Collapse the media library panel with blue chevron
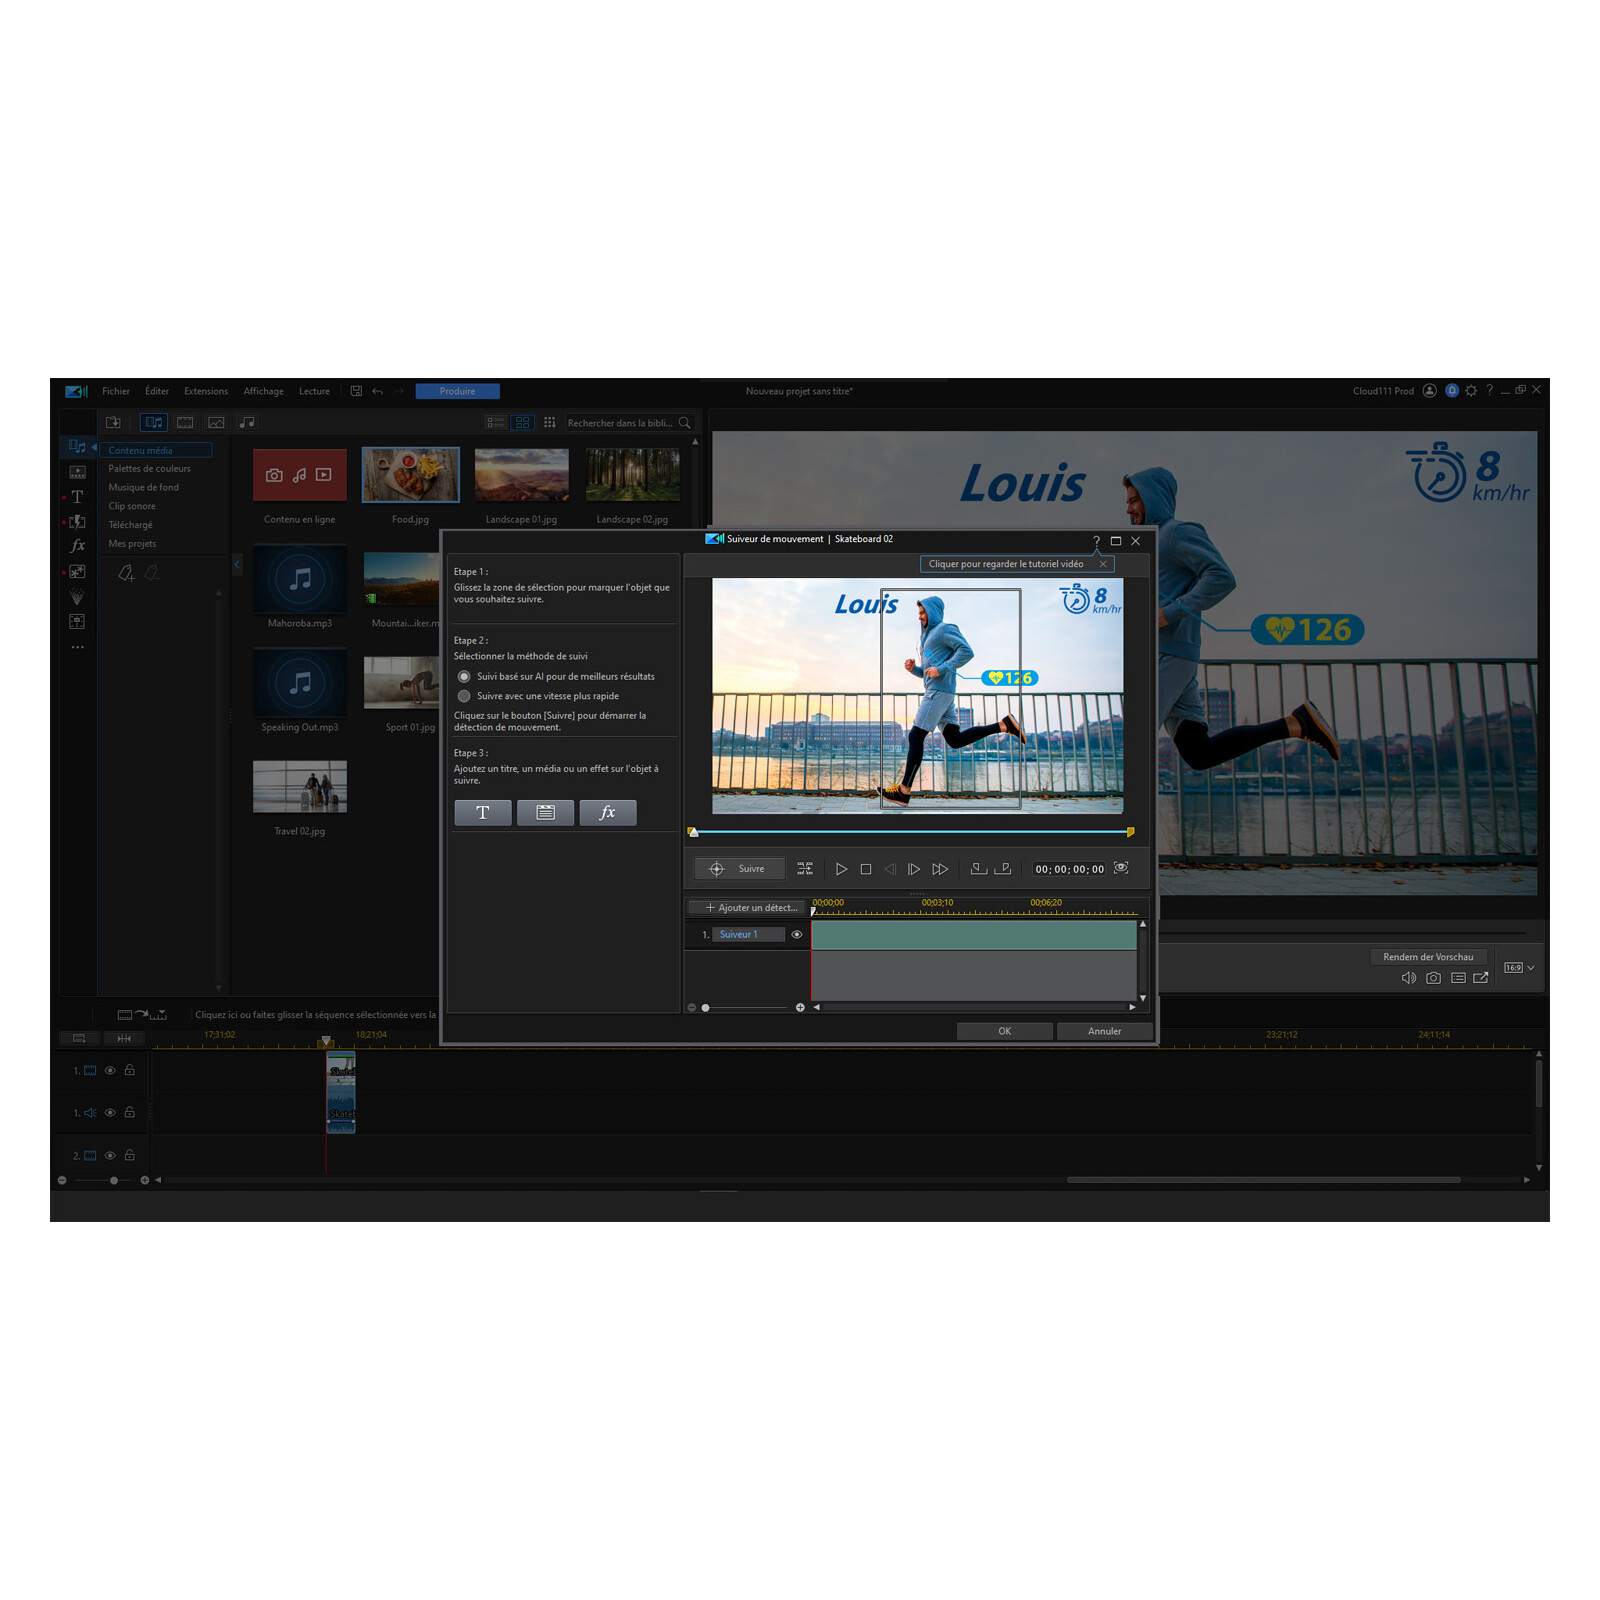The image size is (1600, 1600). 236,564
